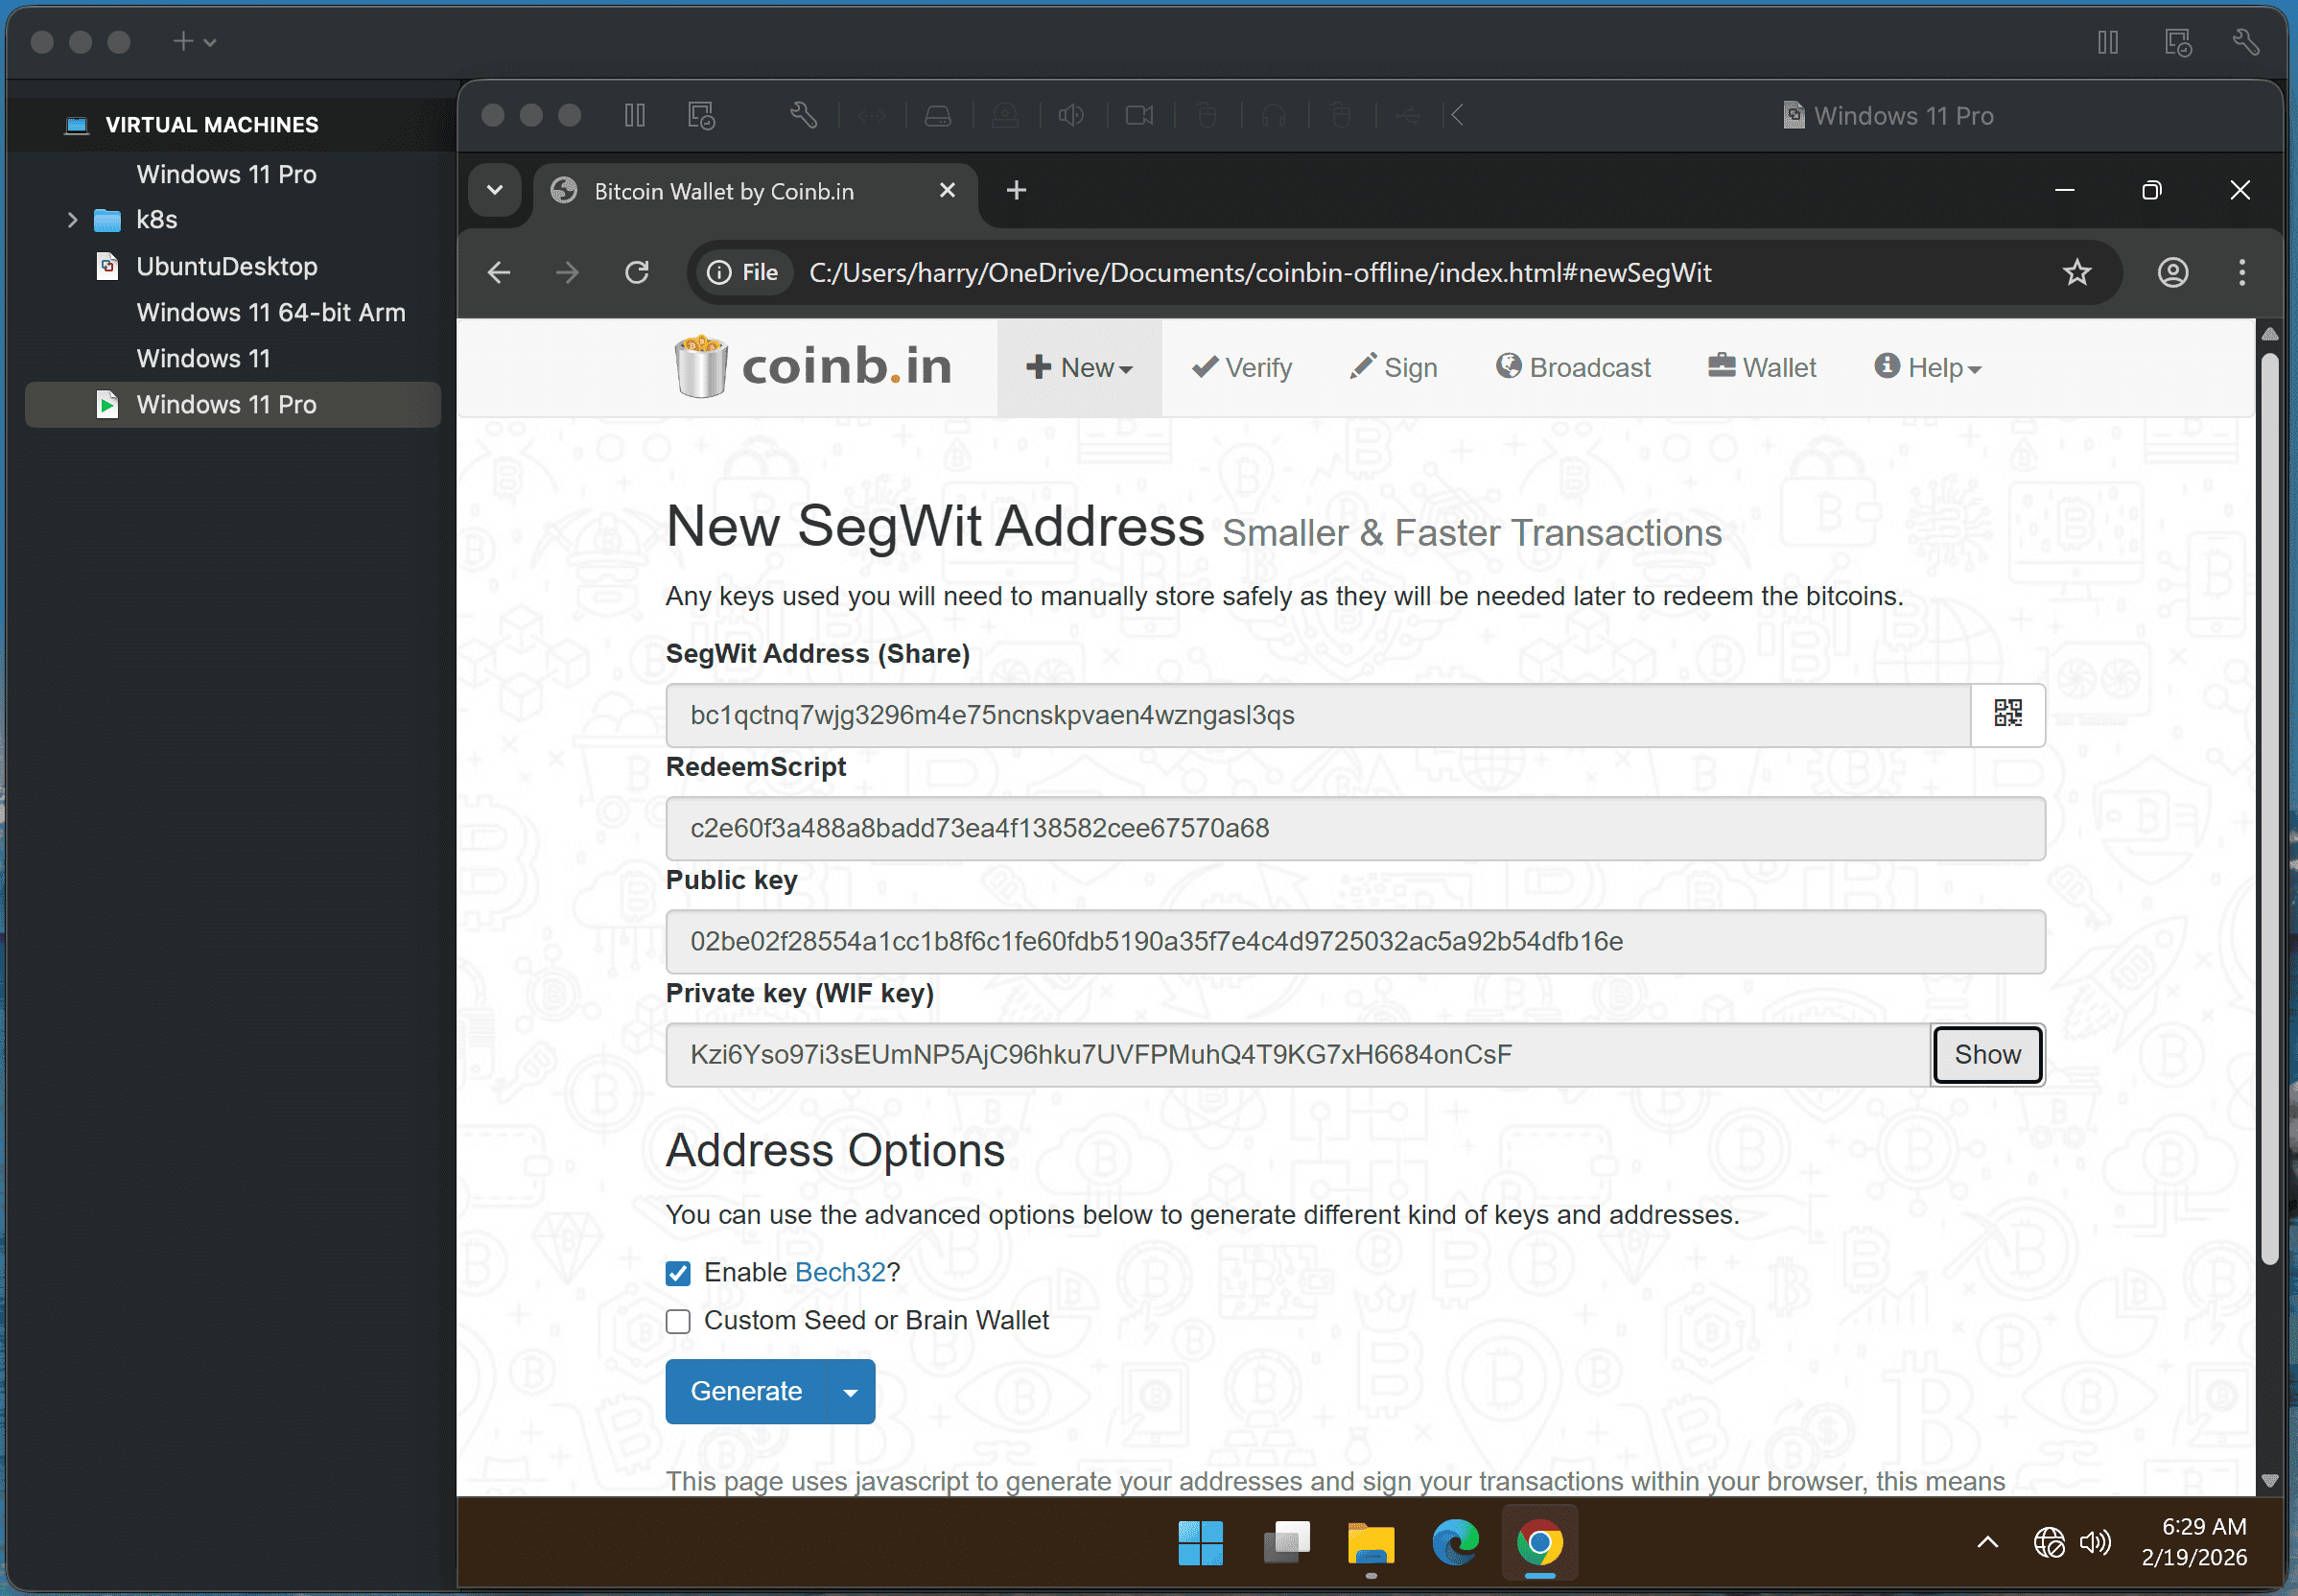Open the Wallet section of coinb.in
Screen dimensions: 2298x1596
coord(1761,367)
